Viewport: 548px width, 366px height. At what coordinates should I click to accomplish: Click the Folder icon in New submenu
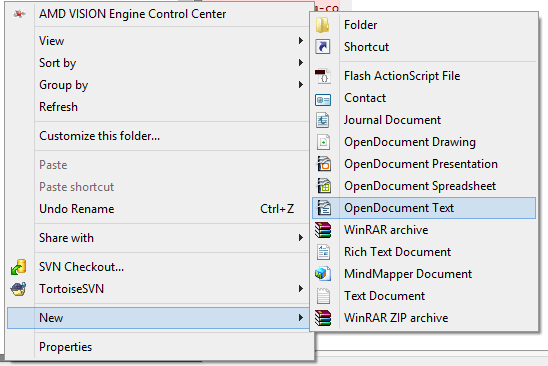click(323, 25)
